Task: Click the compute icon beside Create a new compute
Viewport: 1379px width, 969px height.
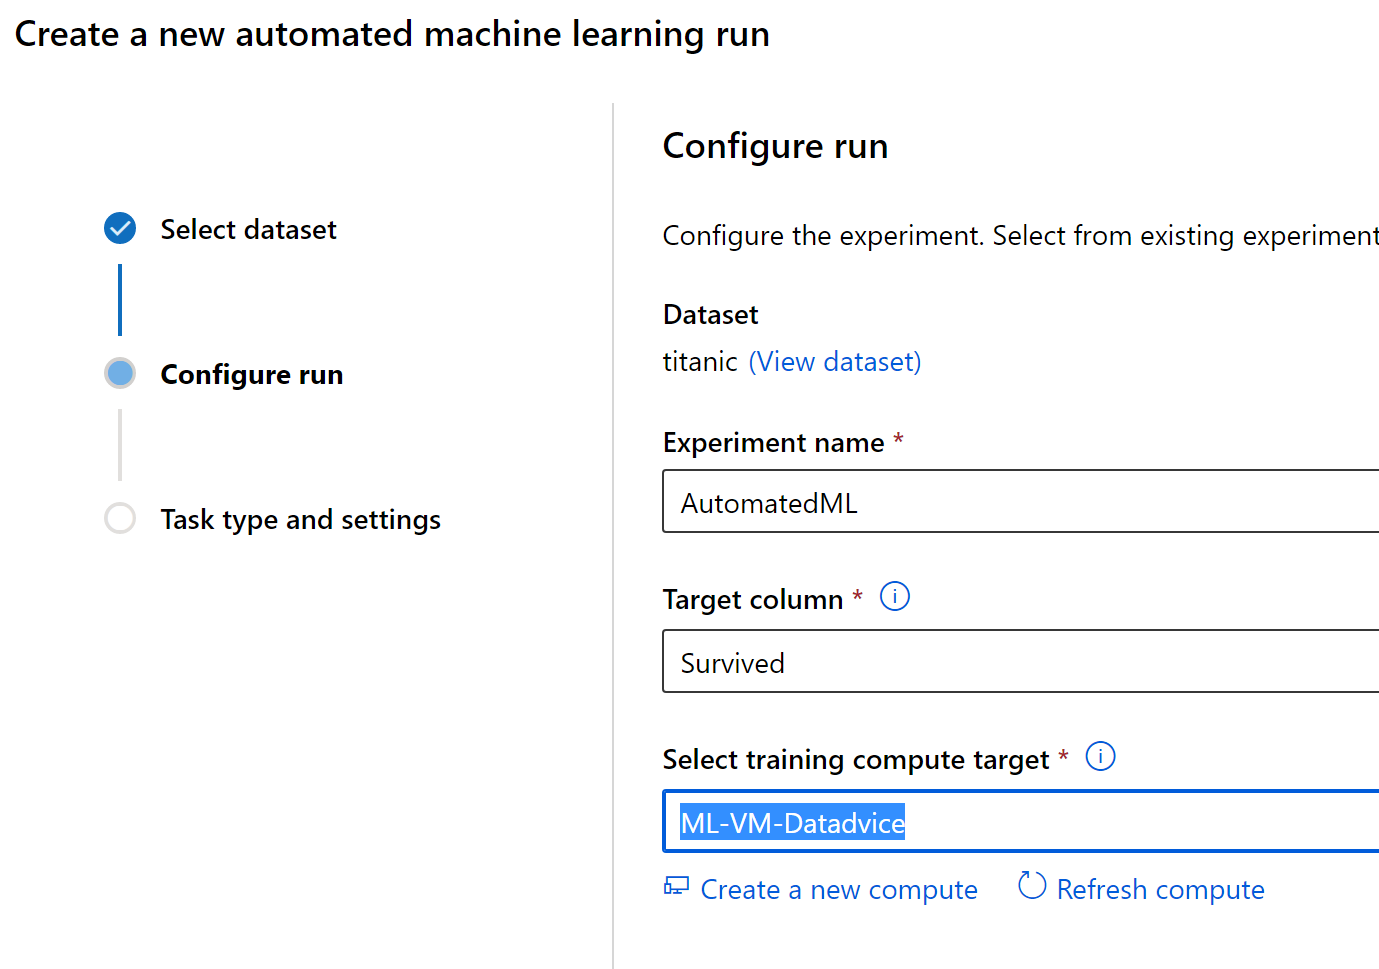Action: pyautogui.click(x=677, y=886)
